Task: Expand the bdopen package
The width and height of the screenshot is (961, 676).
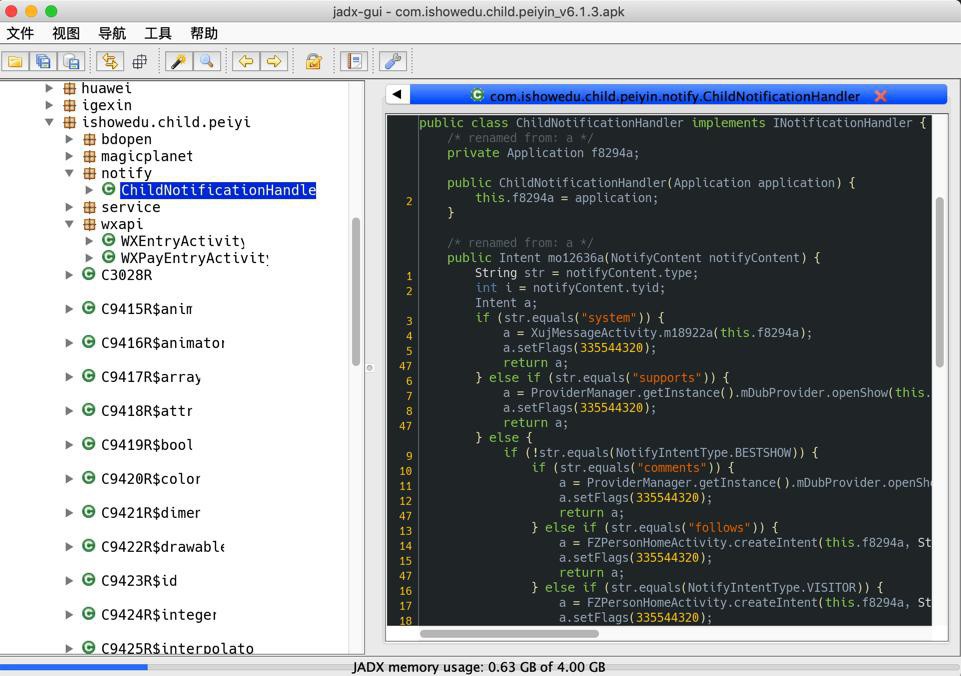Action: coord(69,139)
